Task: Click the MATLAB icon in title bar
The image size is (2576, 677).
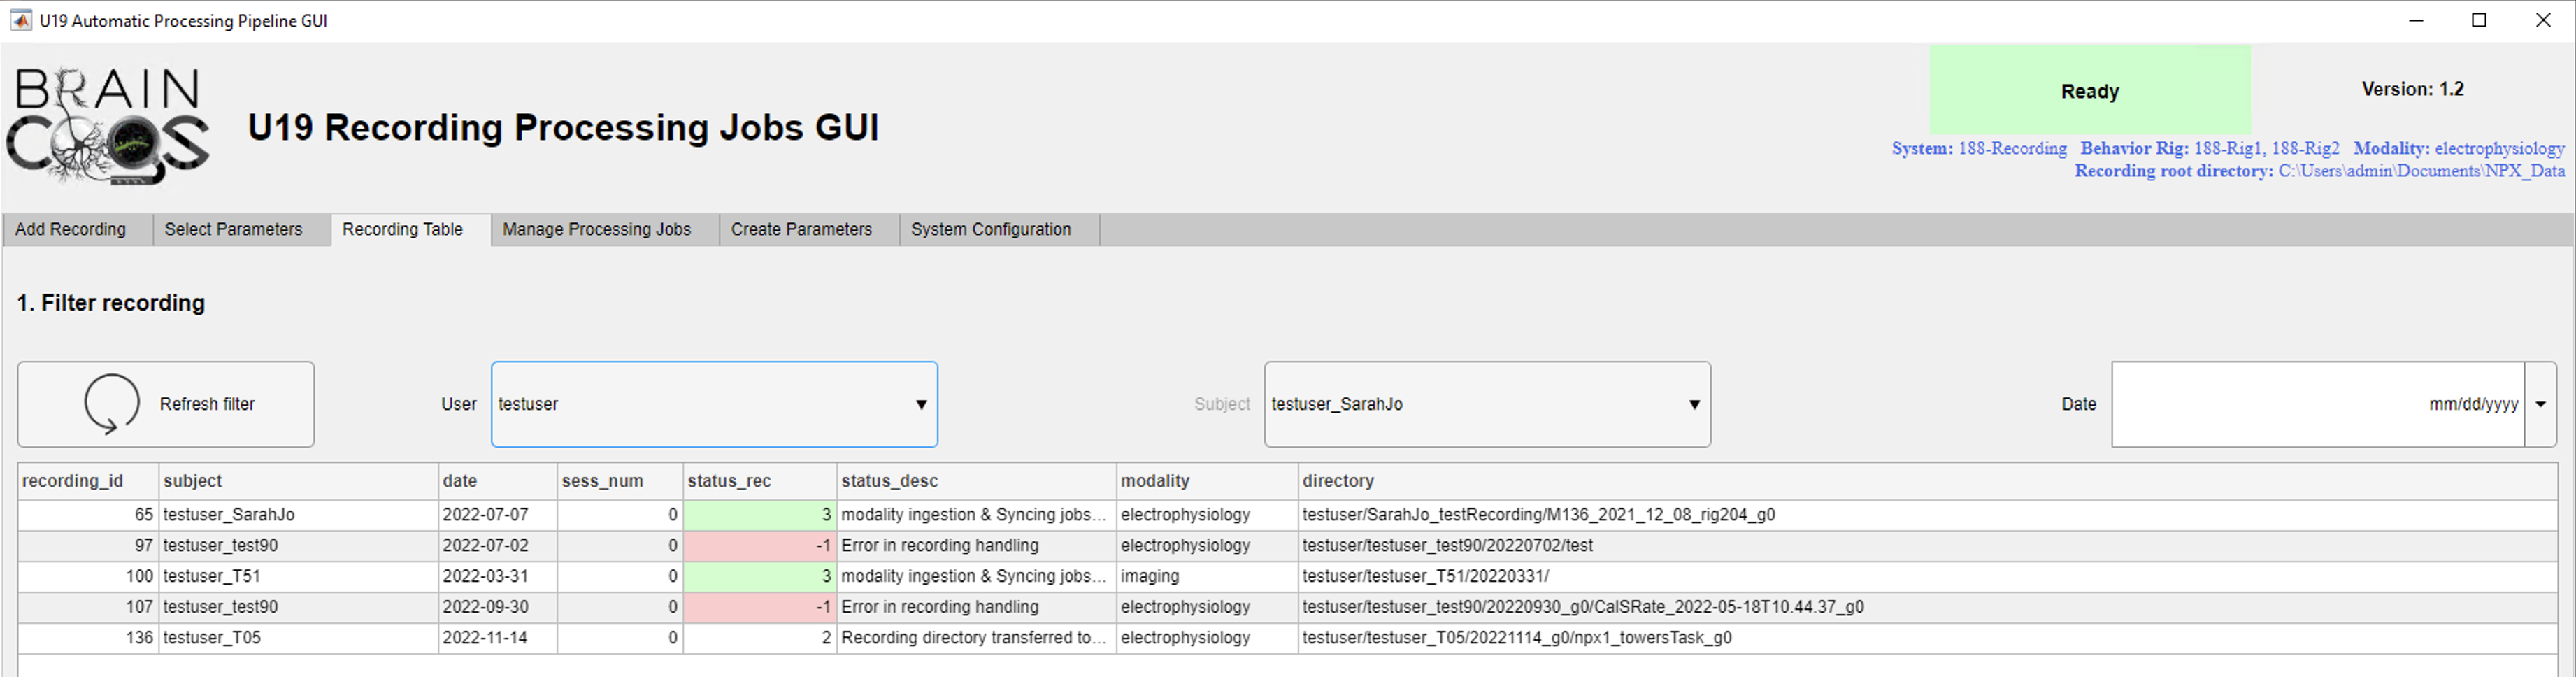Action: point(20,20)
